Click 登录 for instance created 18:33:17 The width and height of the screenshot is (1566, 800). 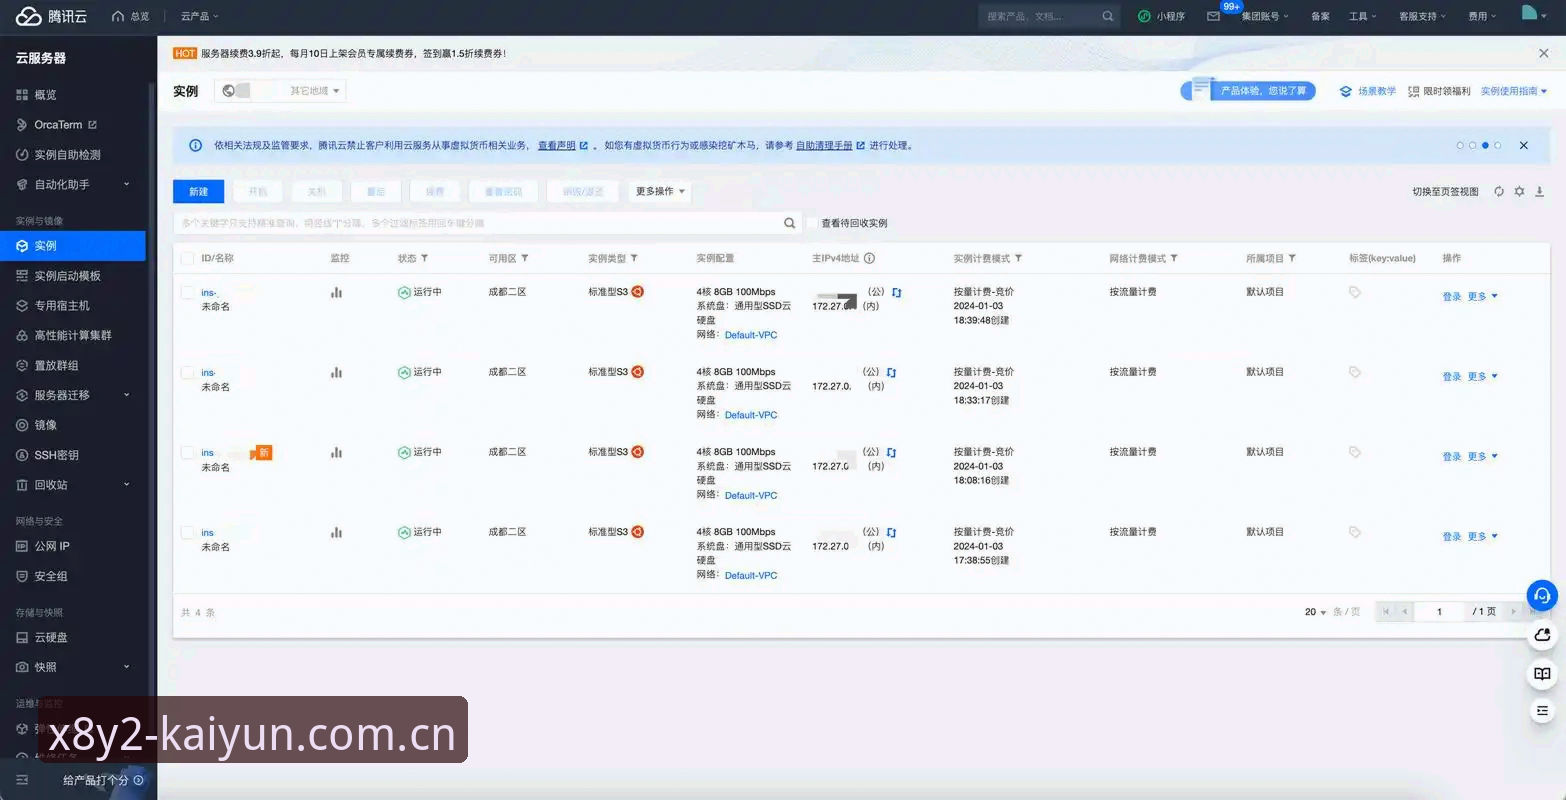[x=1452, y=377]
